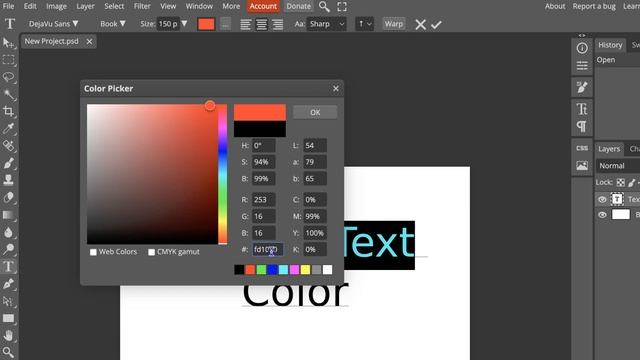Pick the cyan preset swatch
The height and width of the screenshot is (360, 640).
click(283, 269)
